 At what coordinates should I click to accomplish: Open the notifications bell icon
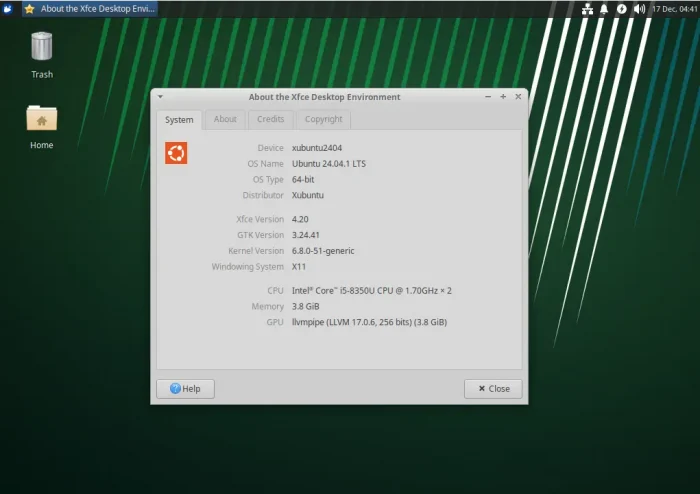[604, 9]
